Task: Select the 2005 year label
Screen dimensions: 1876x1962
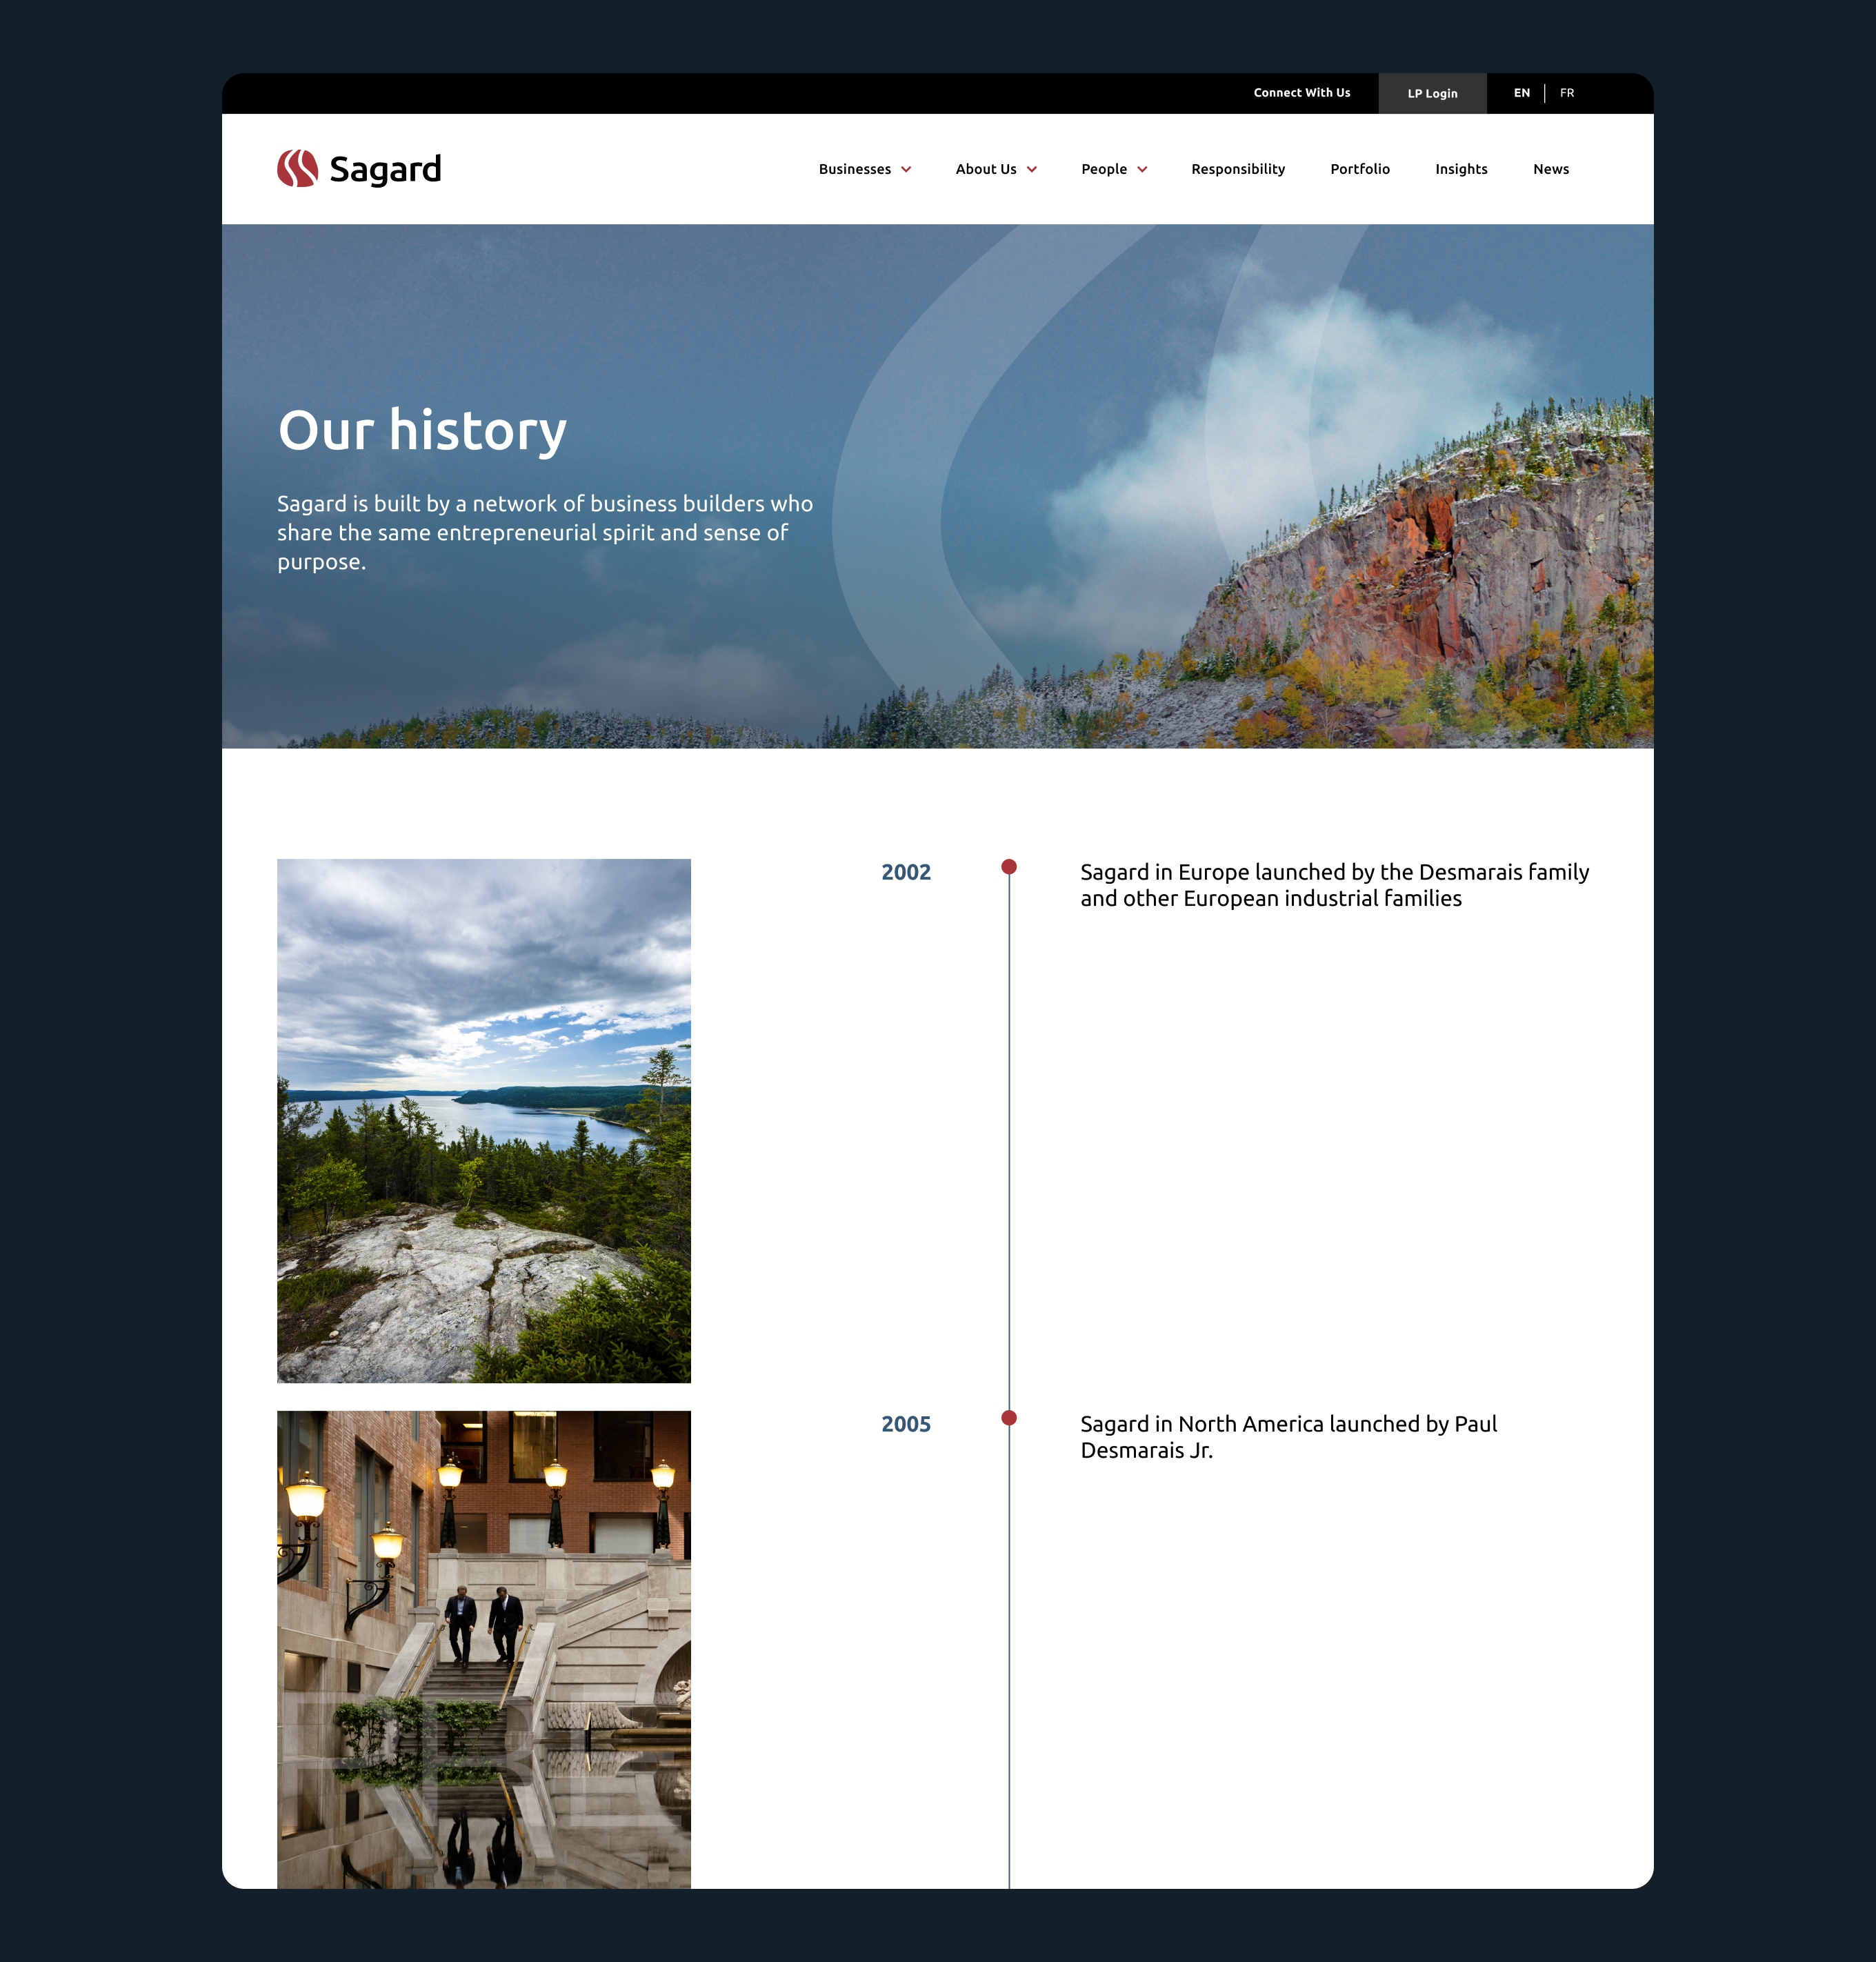Action: pyautogui.click(x=905, y=1424)
